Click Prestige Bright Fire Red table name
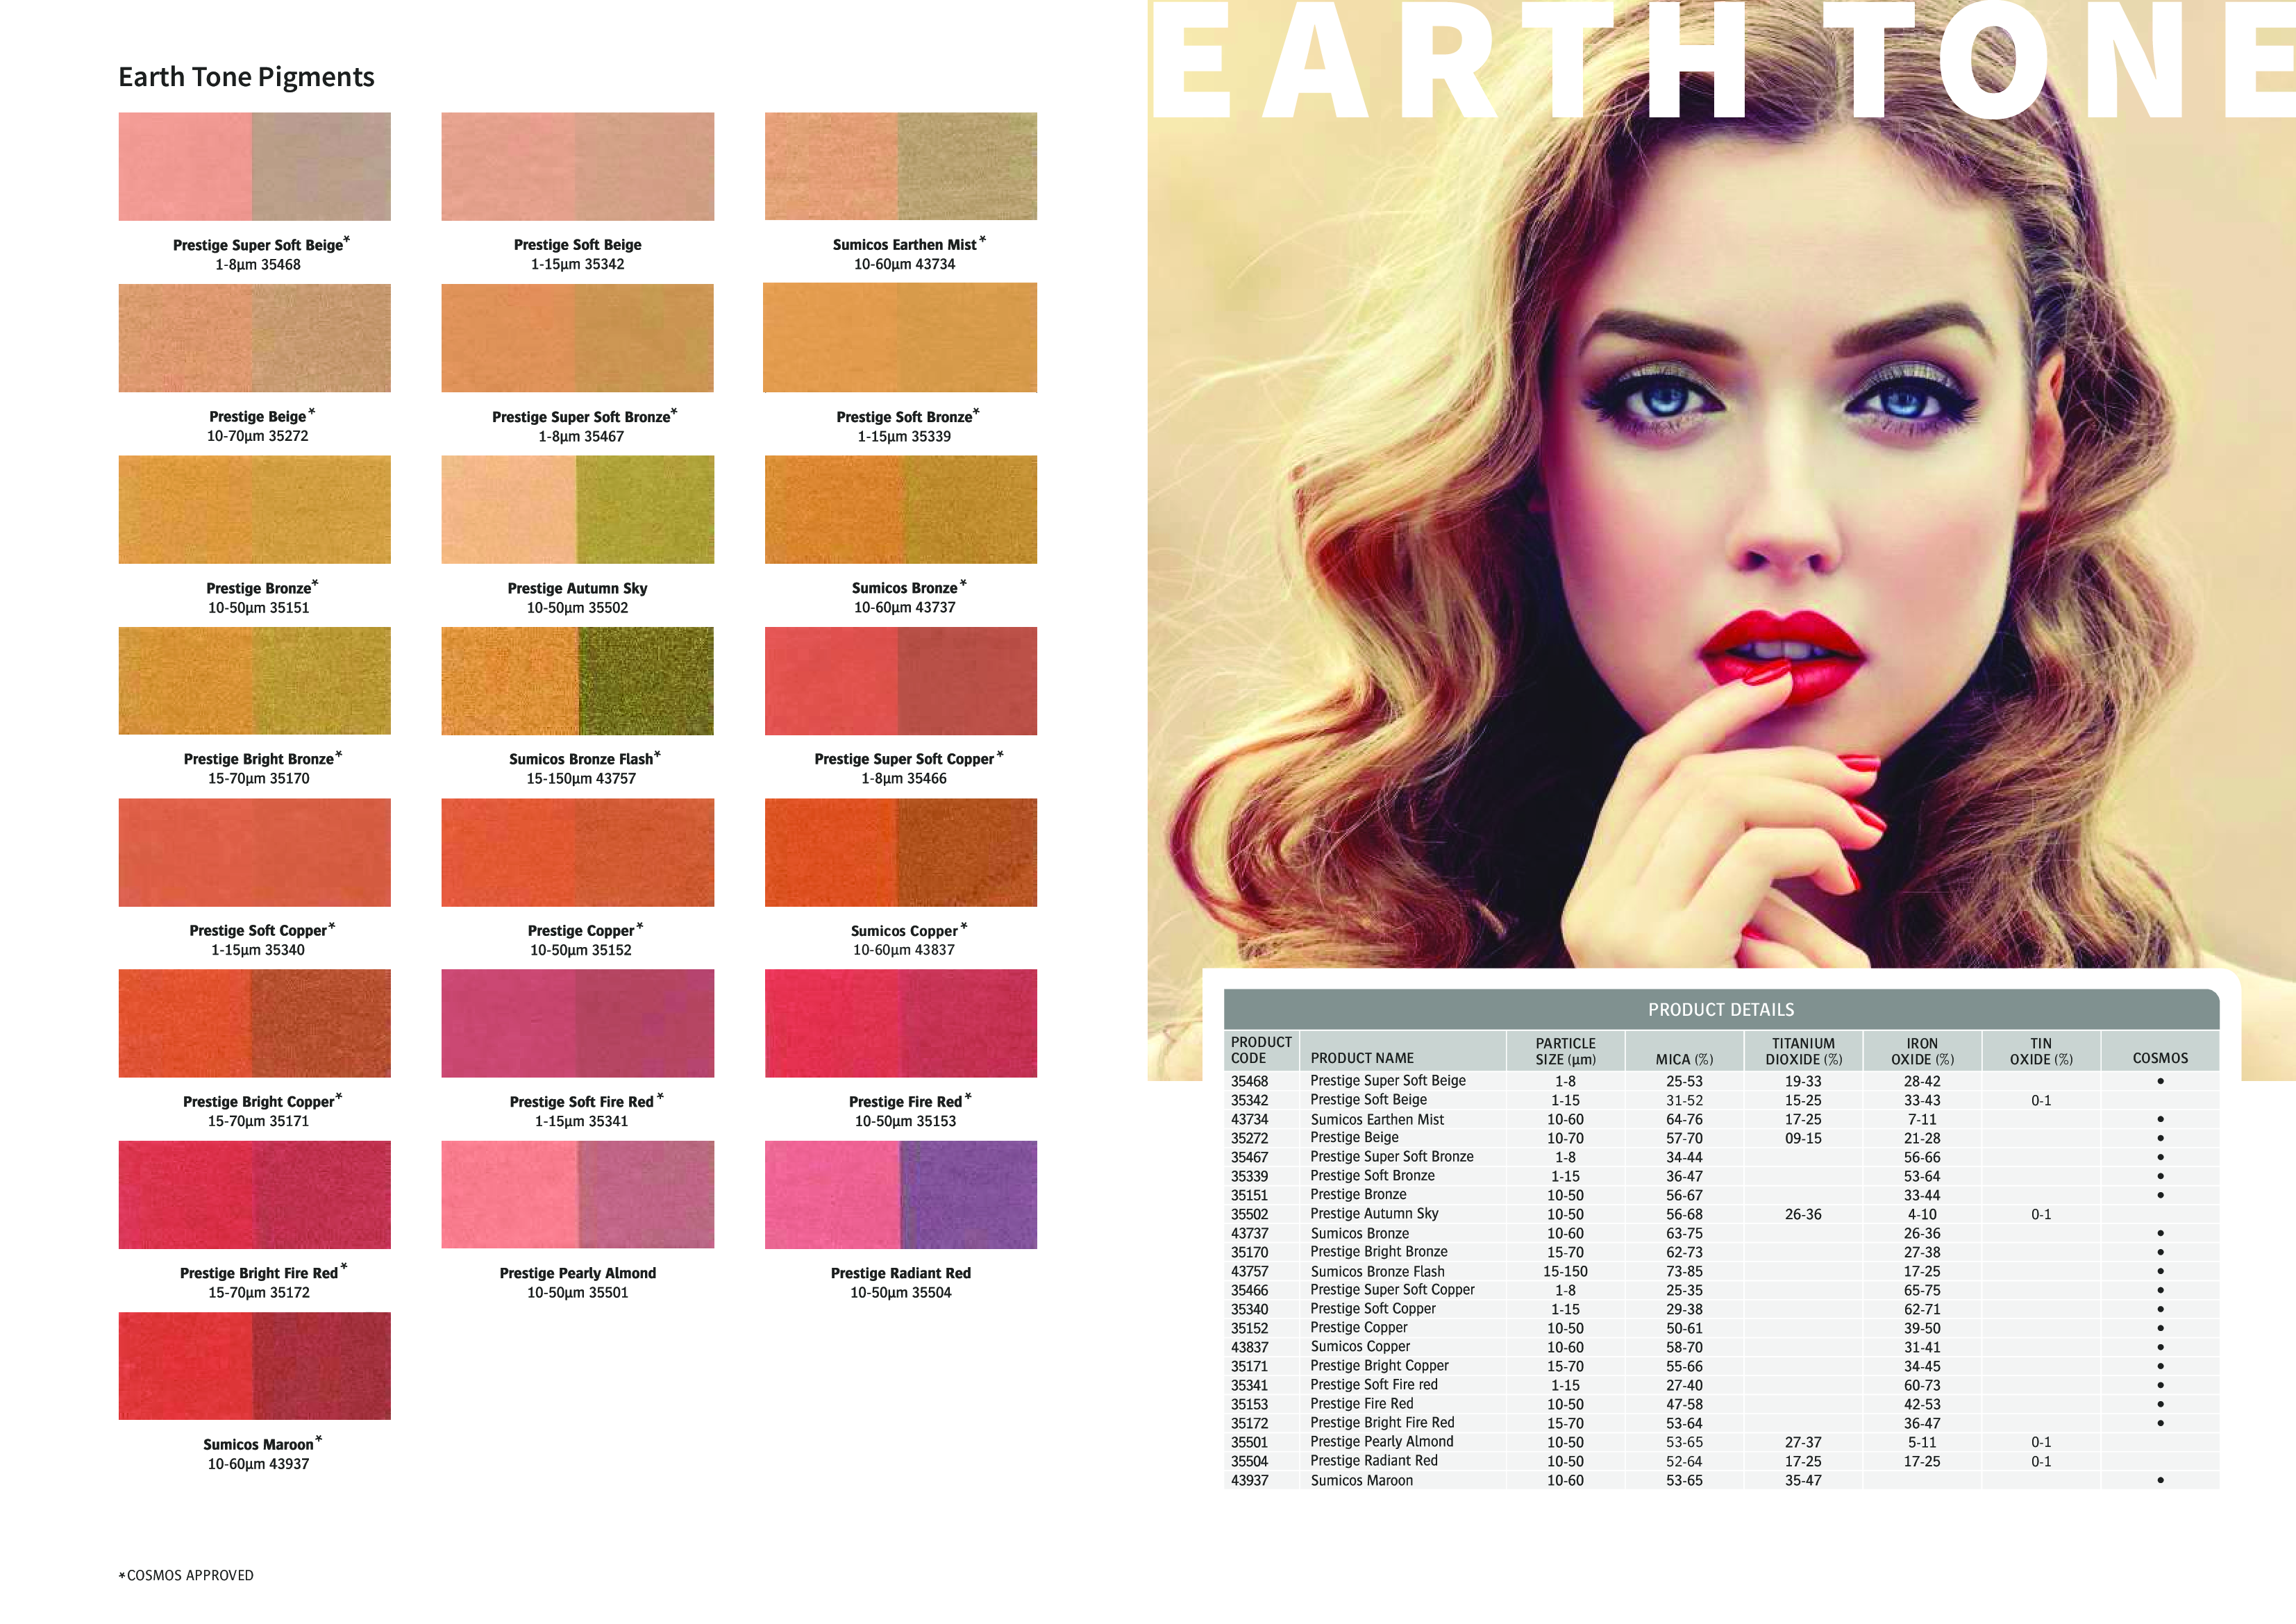The width and height of the screenshot is (2296, 1624). coord(1382,1423)
